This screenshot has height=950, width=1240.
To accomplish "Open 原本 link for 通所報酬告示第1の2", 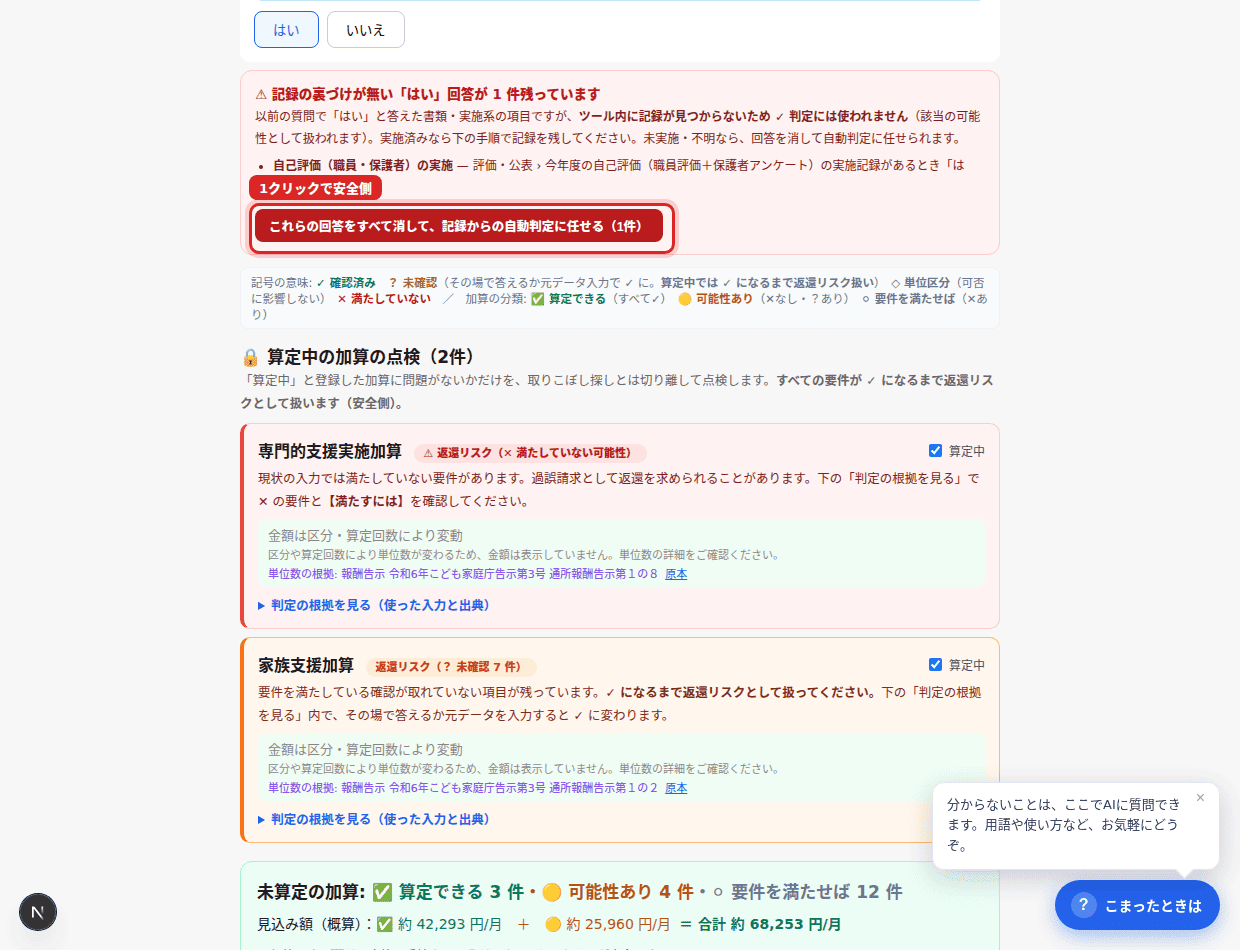I will click(x=676, y=788).
